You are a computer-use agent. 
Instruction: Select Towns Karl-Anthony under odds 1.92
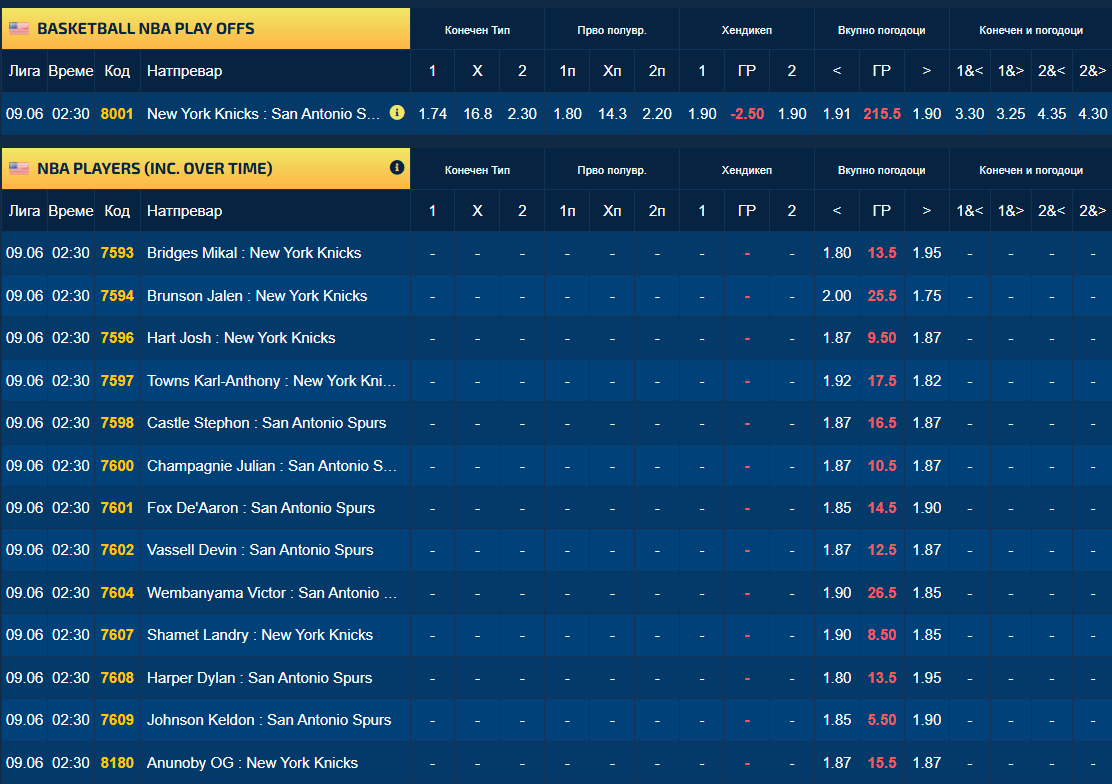click(837, 381)
